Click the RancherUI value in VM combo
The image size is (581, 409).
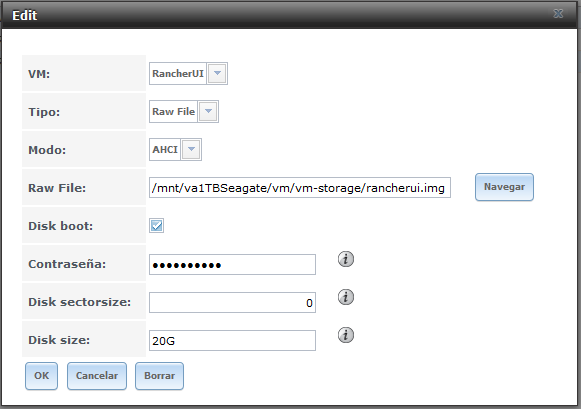click(178, 73)
